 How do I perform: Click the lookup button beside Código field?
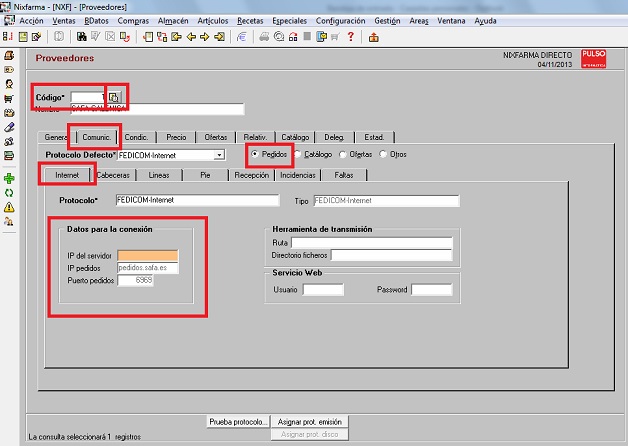click(x=114, y=97)
